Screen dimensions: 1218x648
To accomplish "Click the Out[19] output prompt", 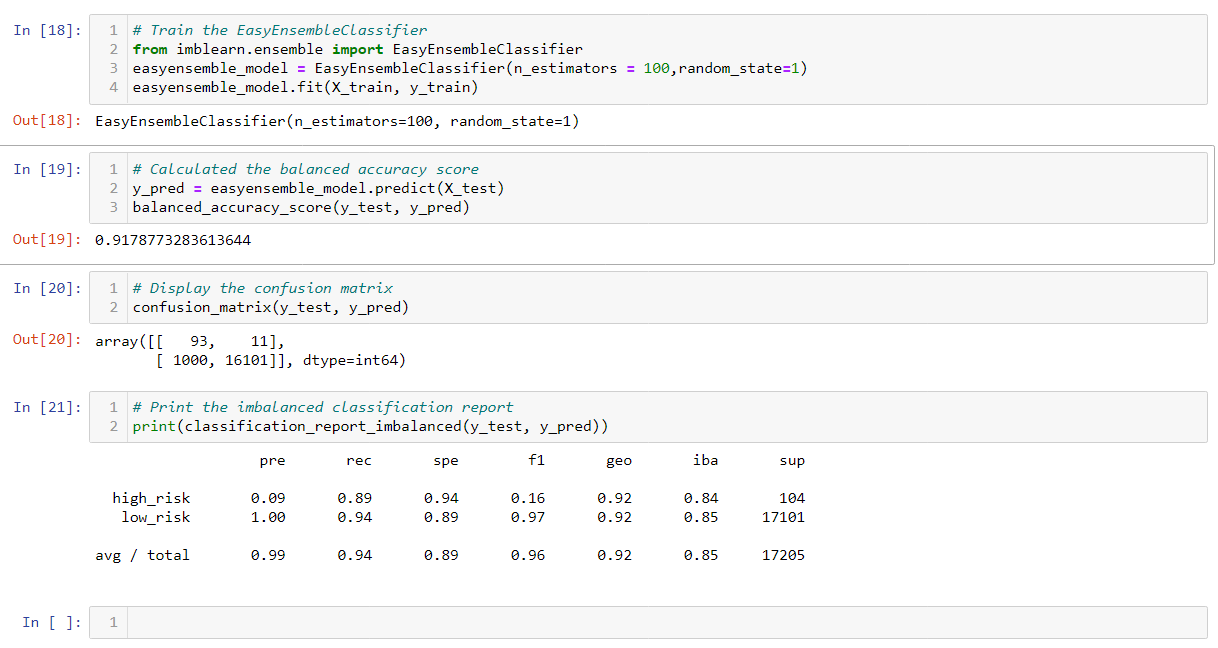I will (47, 239).
